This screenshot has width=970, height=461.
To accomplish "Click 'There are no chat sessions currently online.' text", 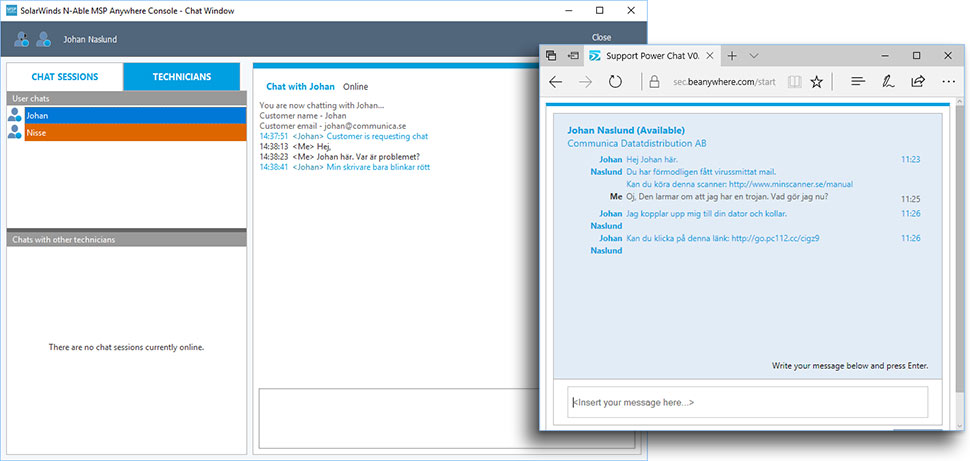I will pyautogui.click(x=126, y=347).
